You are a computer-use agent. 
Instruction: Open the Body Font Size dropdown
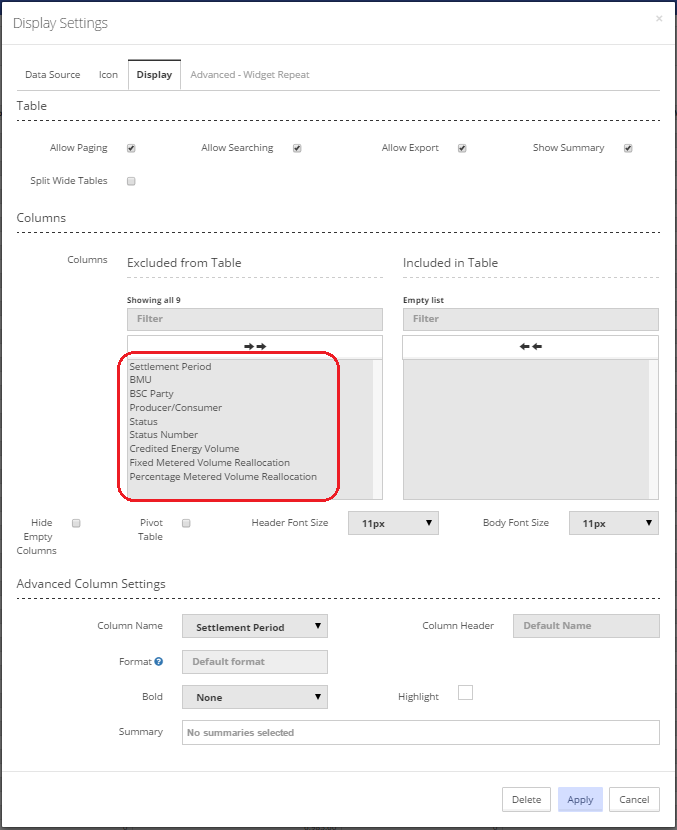coord(613,523)
